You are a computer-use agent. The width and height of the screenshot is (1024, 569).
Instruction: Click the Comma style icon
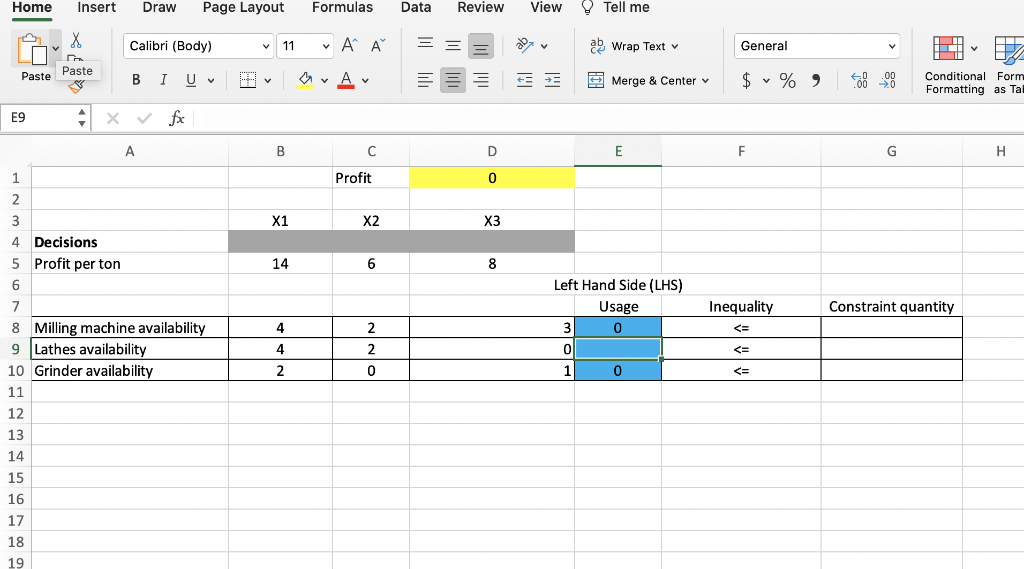click(816, 80)
